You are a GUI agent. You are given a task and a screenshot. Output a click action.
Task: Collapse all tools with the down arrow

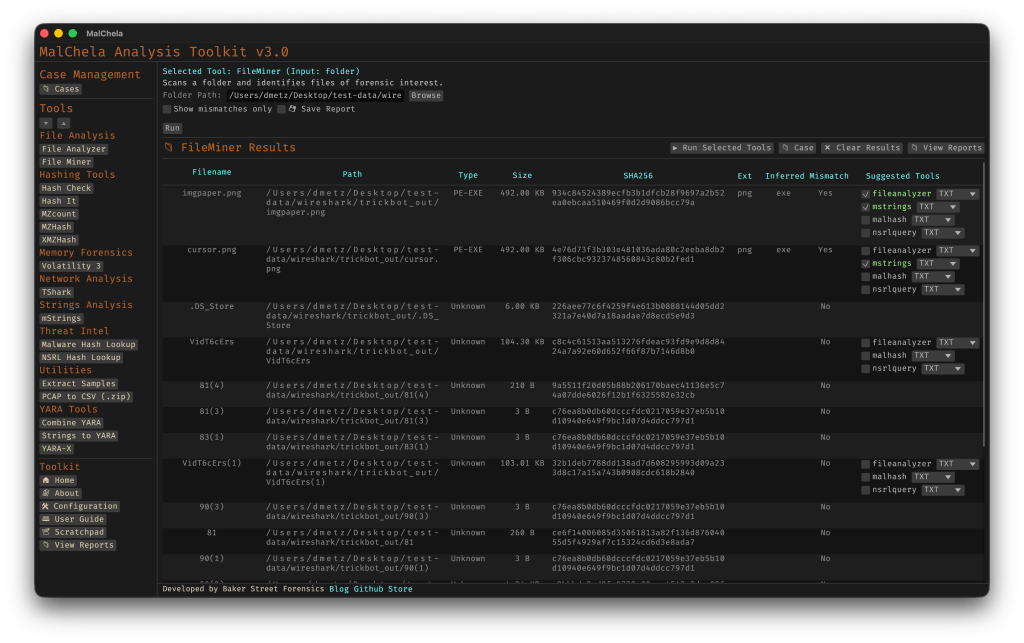[46, 122]
